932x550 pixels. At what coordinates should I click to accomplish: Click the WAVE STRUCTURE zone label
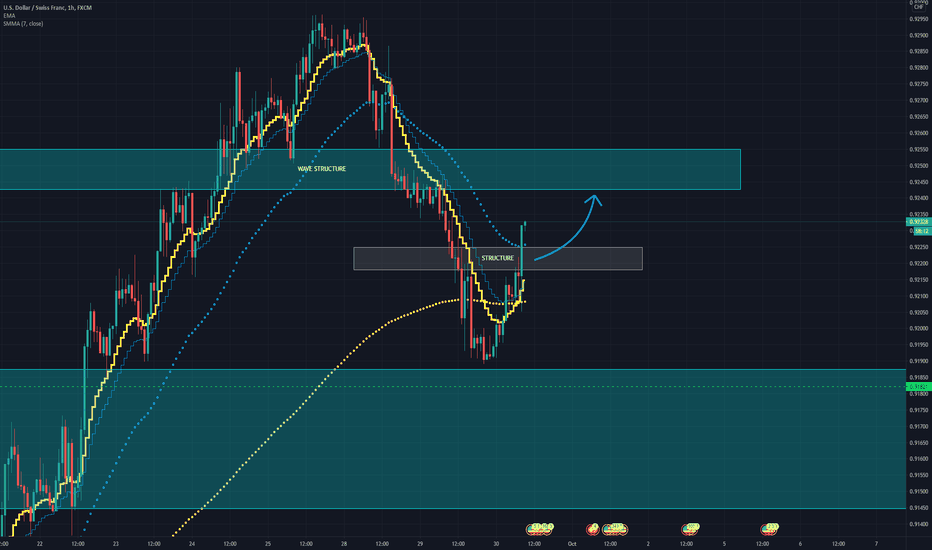click(x=322, y=169)
